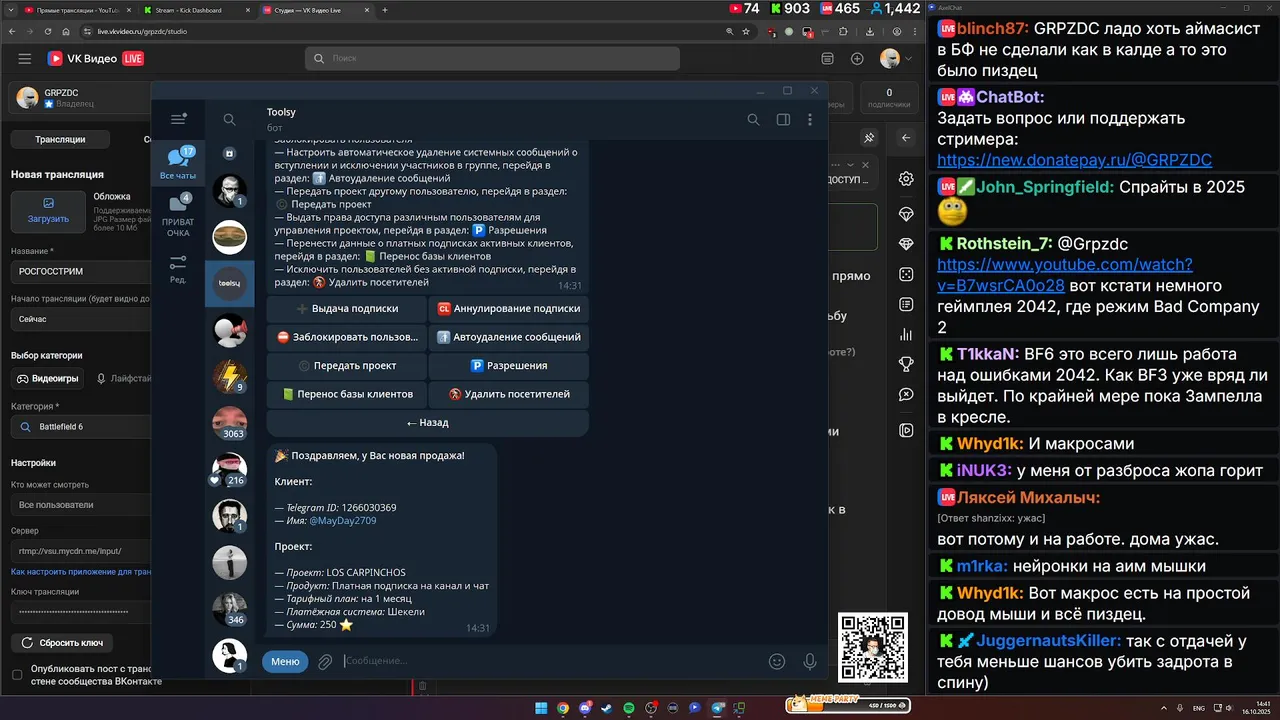This screenshot has width=1280, height=720.
Task: Open the emoji picker in Telegram
Action: point(776,661)
